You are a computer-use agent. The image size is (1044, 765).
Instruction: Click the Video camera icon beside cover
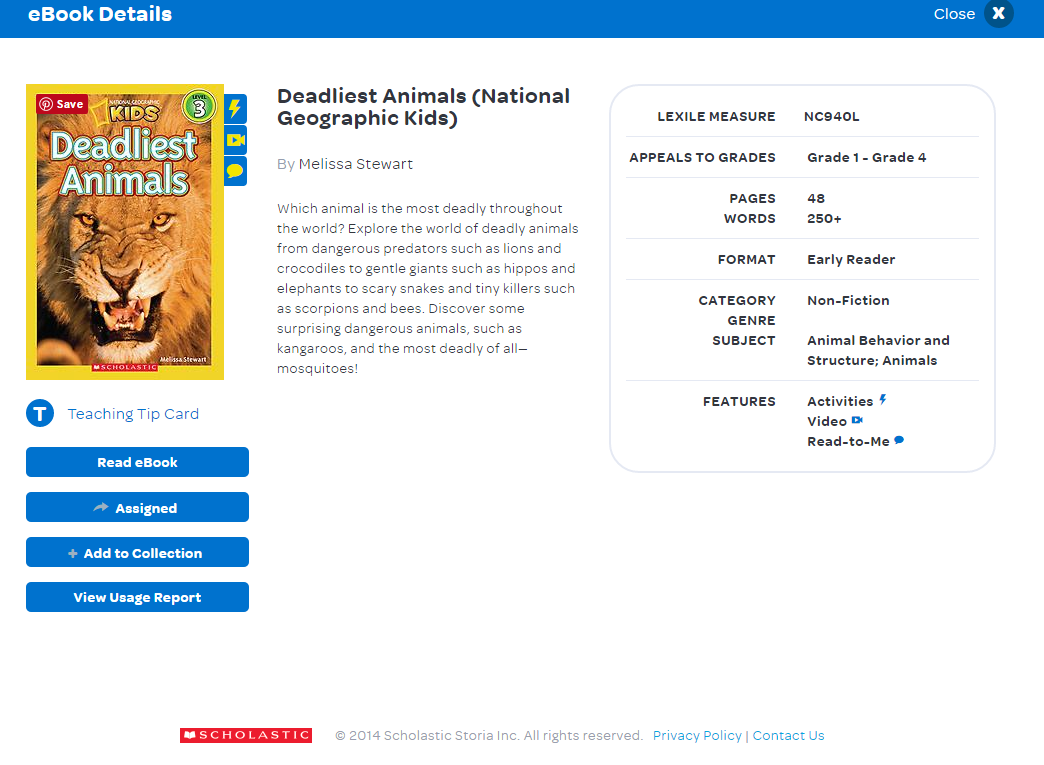click(x=235, y=140)
